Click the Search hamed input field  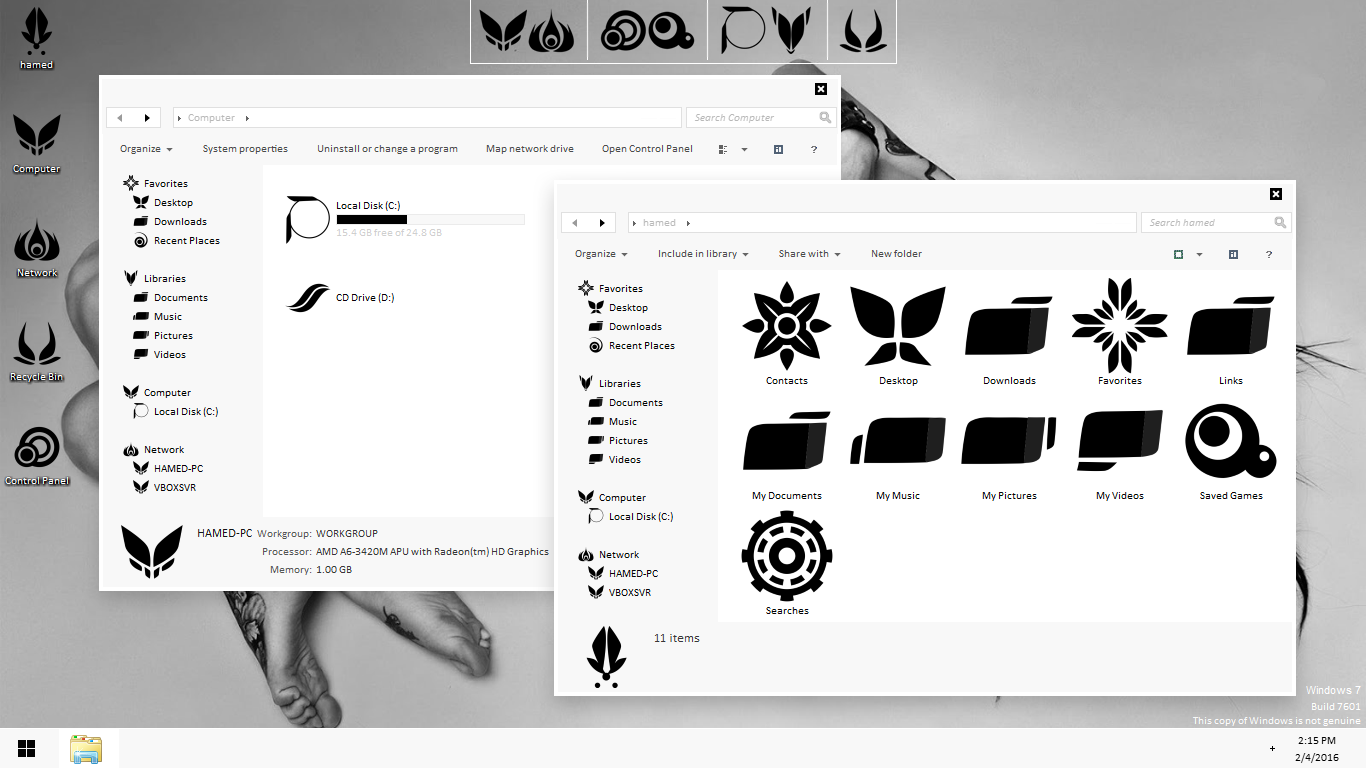click(x=1205, y=223)
